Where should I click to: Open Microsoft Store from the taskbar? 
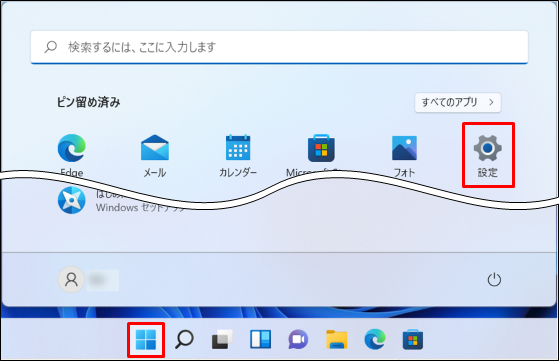413,340
